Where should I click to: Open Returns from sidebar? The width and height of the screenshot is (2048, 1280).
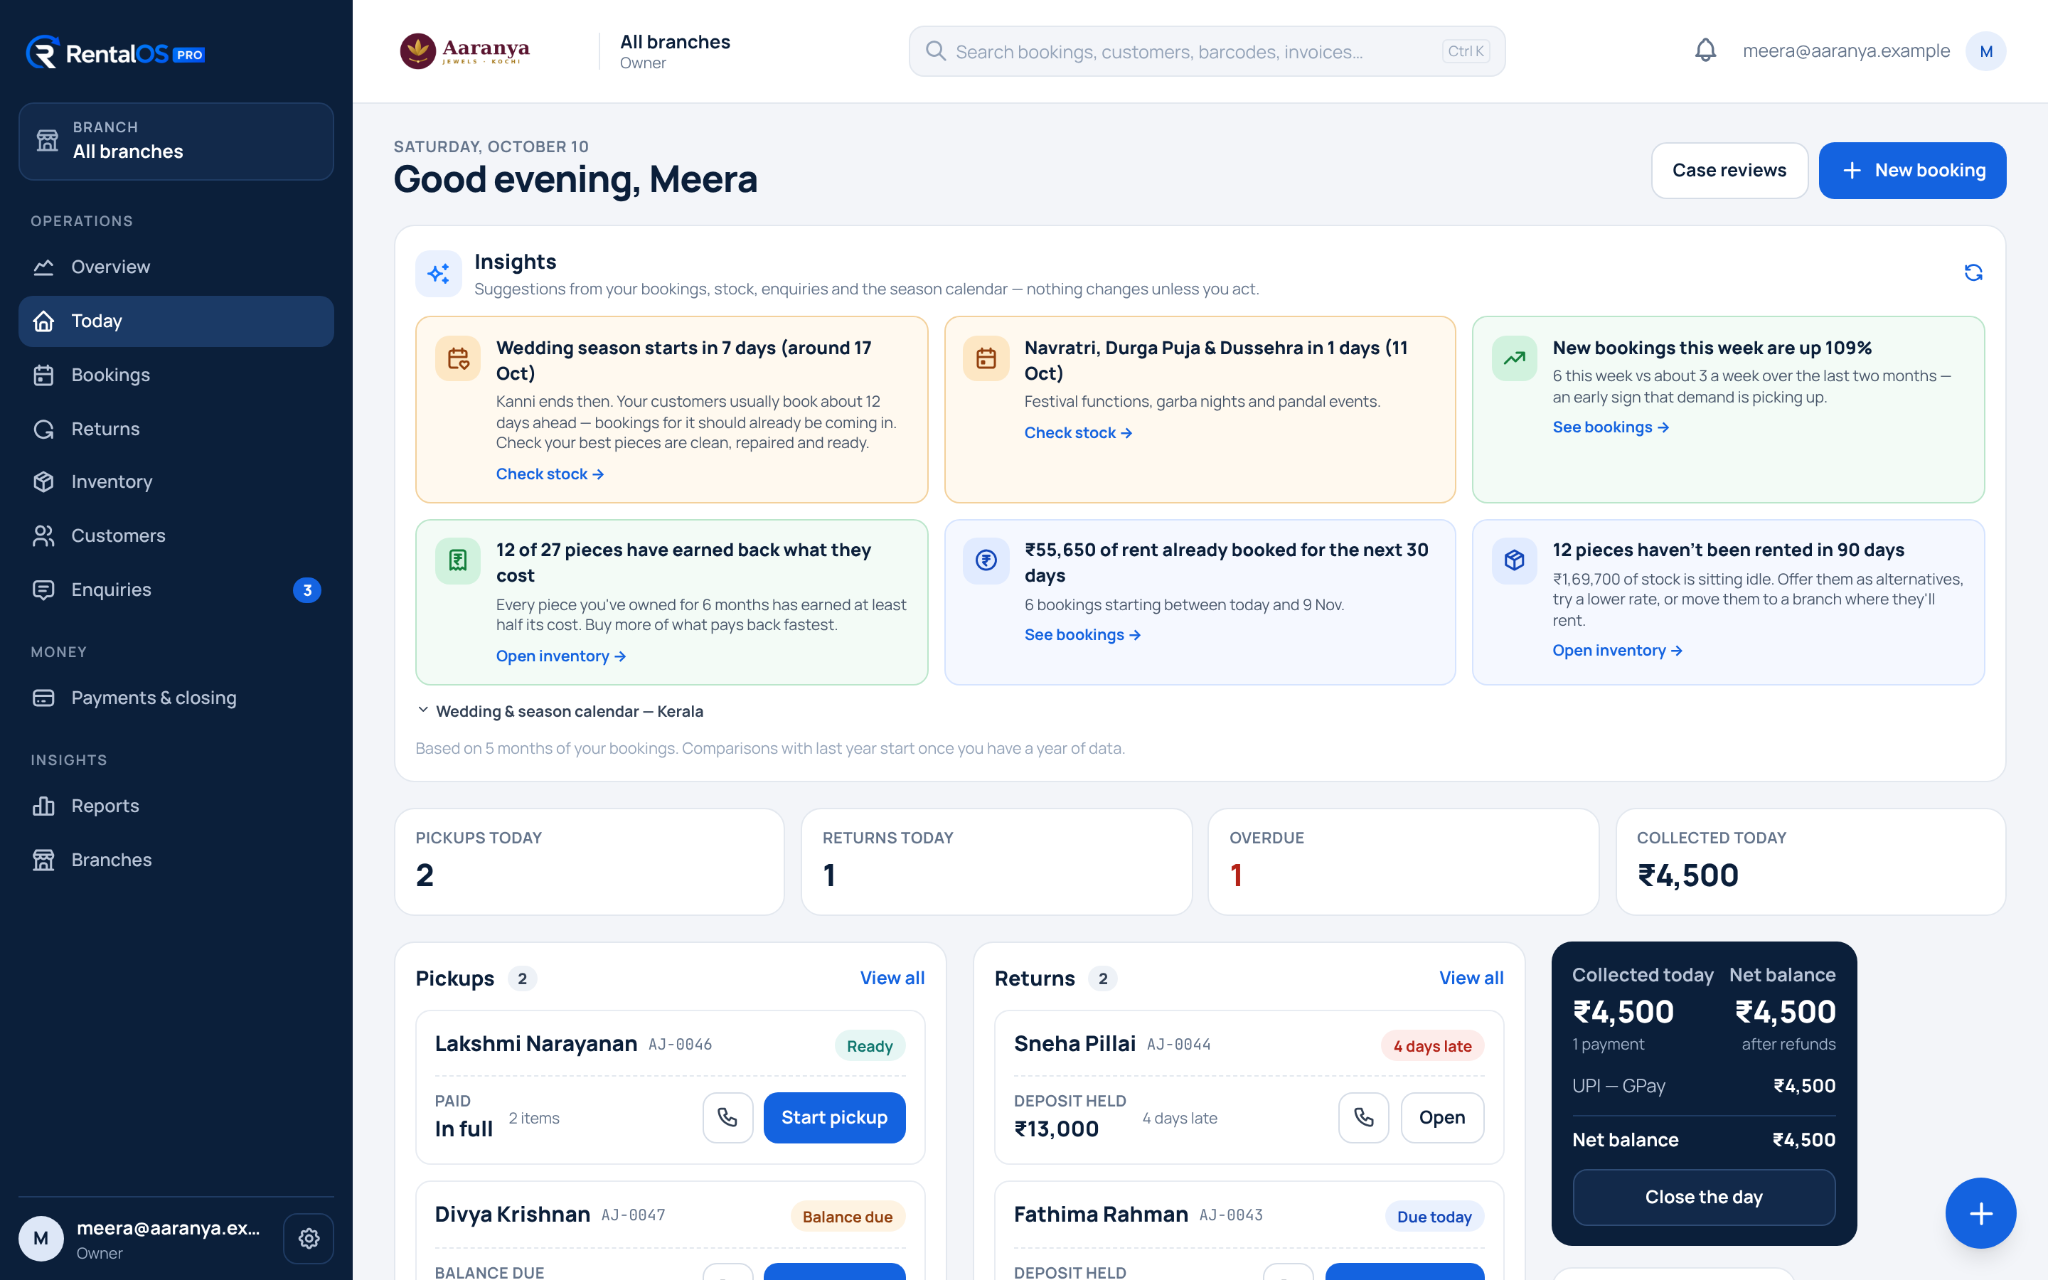(x=176, y=429)
